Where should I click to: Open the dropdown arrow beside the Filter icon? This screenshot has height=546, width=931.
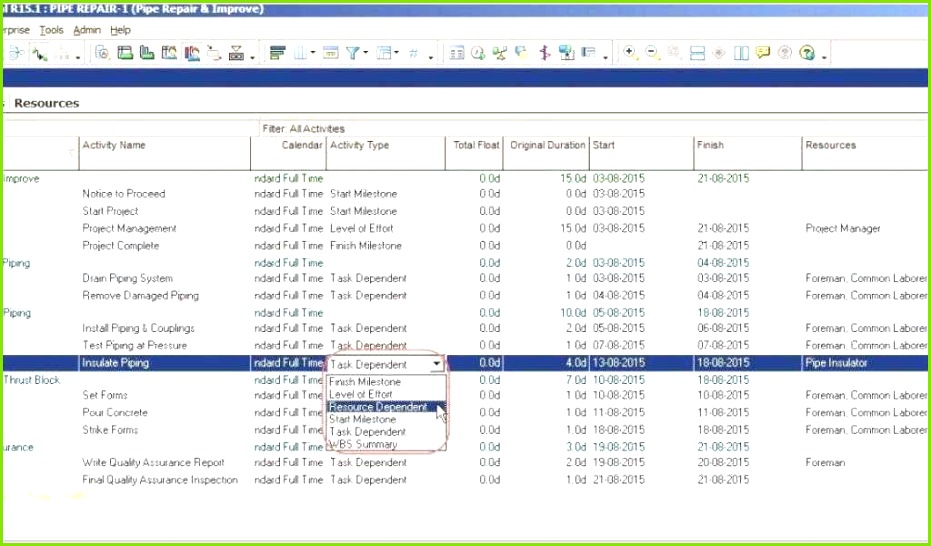click(366, 52)
